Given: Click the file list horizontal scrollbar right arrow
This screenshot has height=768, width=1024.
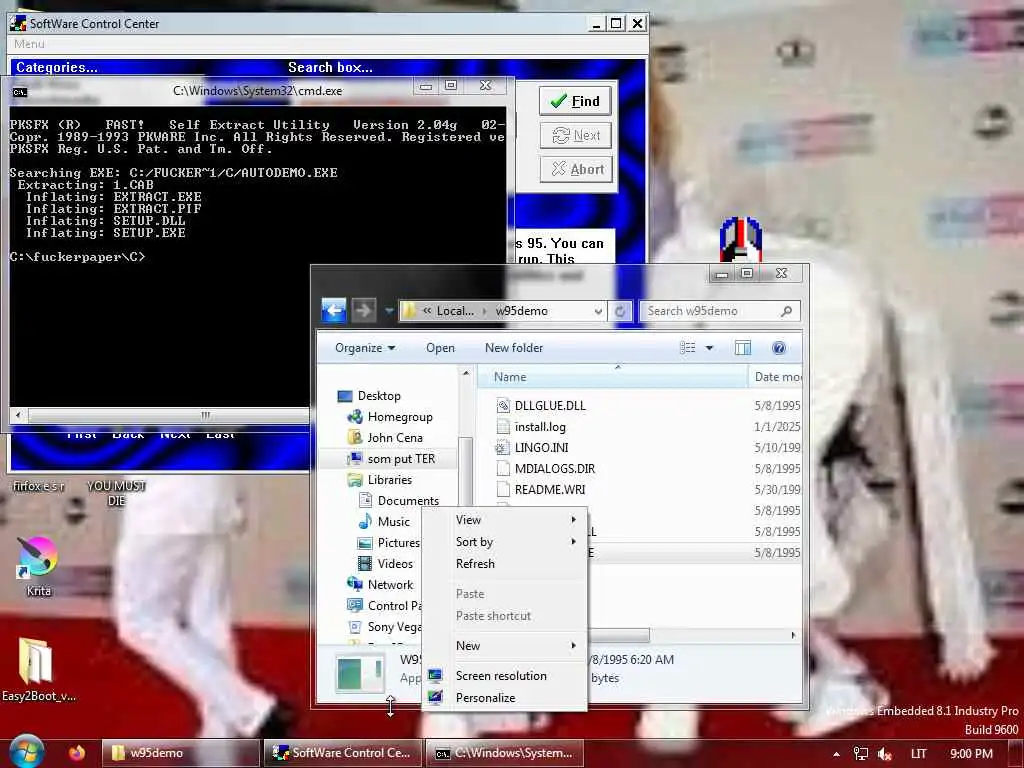Looking at the screenshot, I should click(x=793, y=635).
